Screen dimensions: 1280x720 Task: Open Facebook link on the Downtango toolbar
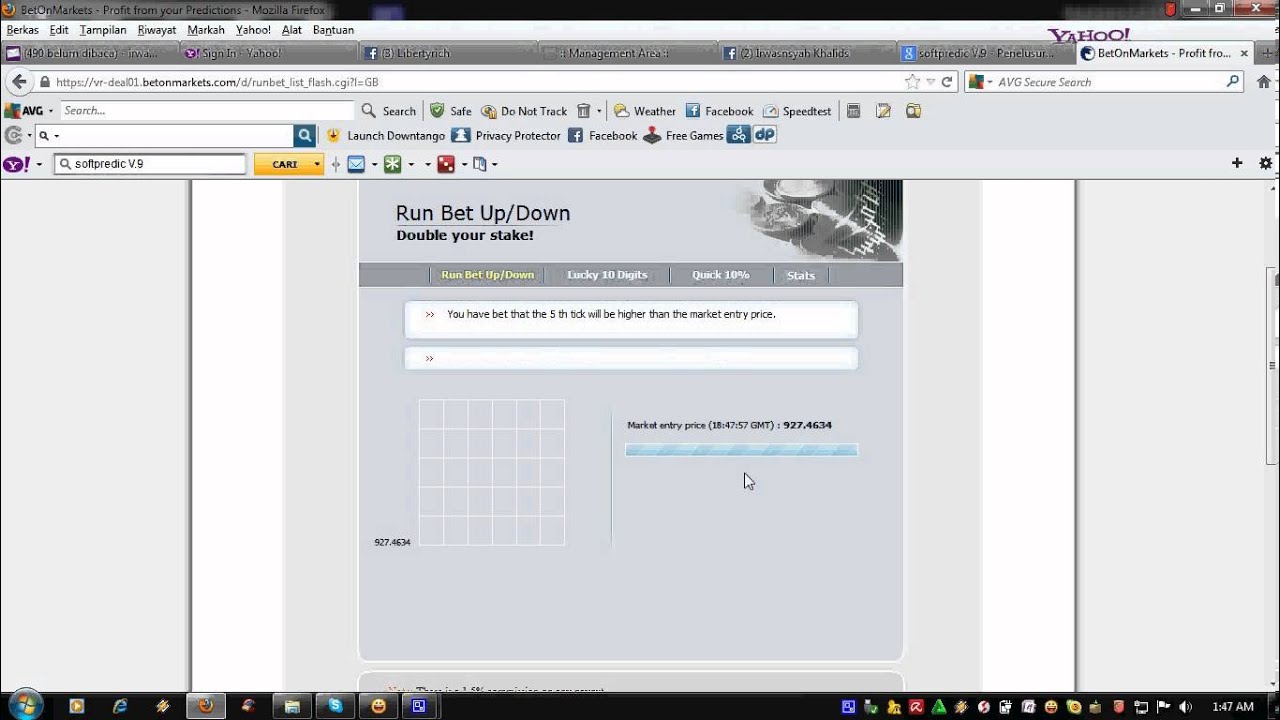[x=602, y=135]
